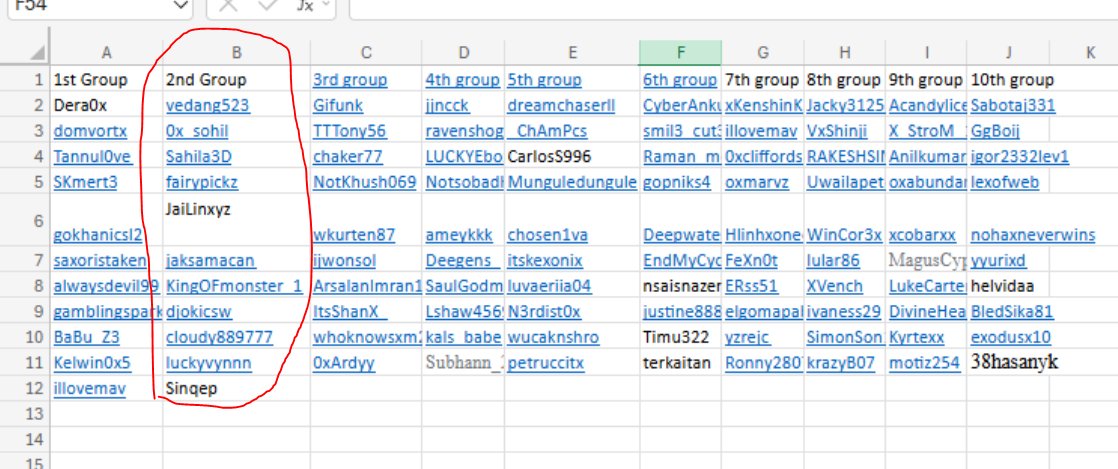Image resolution: width=1118 pixels, height=469 pixels.
Task: Open the gopniks4 link
Action: point(677,182)
